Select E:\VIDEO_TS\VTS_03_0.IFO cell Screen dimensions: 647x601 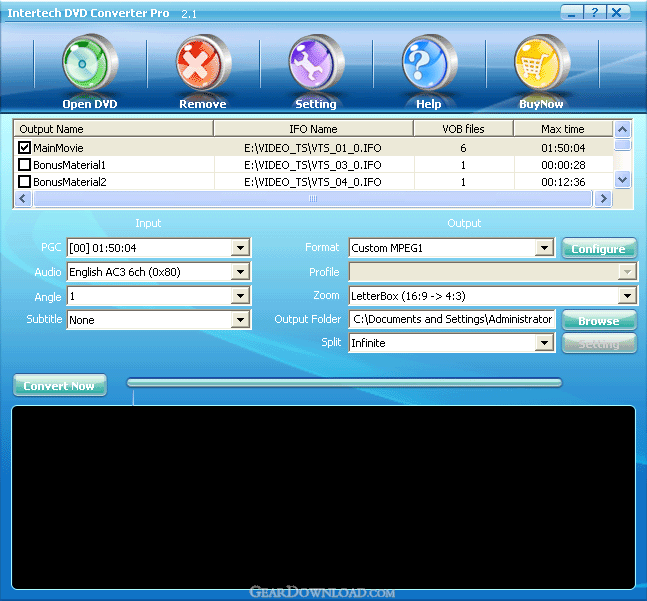point(313,165)
